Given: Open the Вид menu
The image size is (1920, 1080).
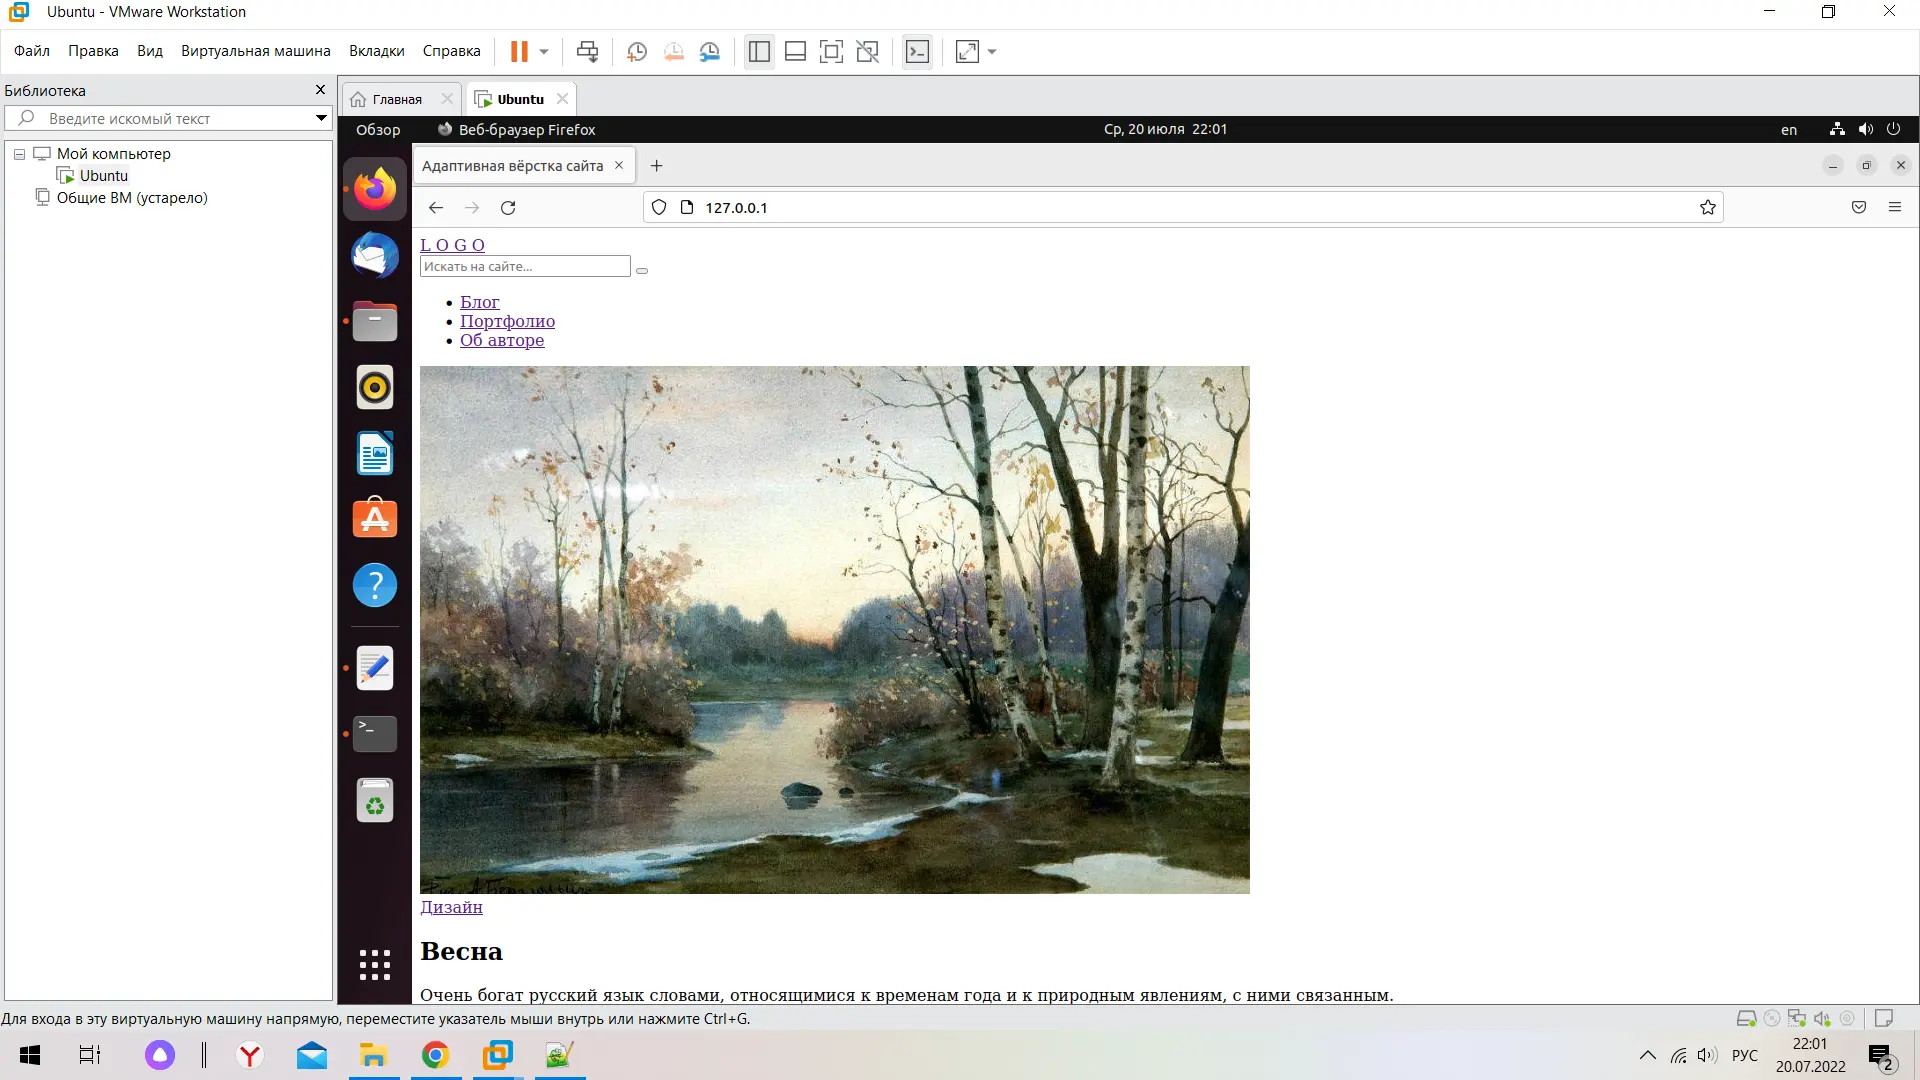Looking at the screenshot, I should tap(150, 51).
